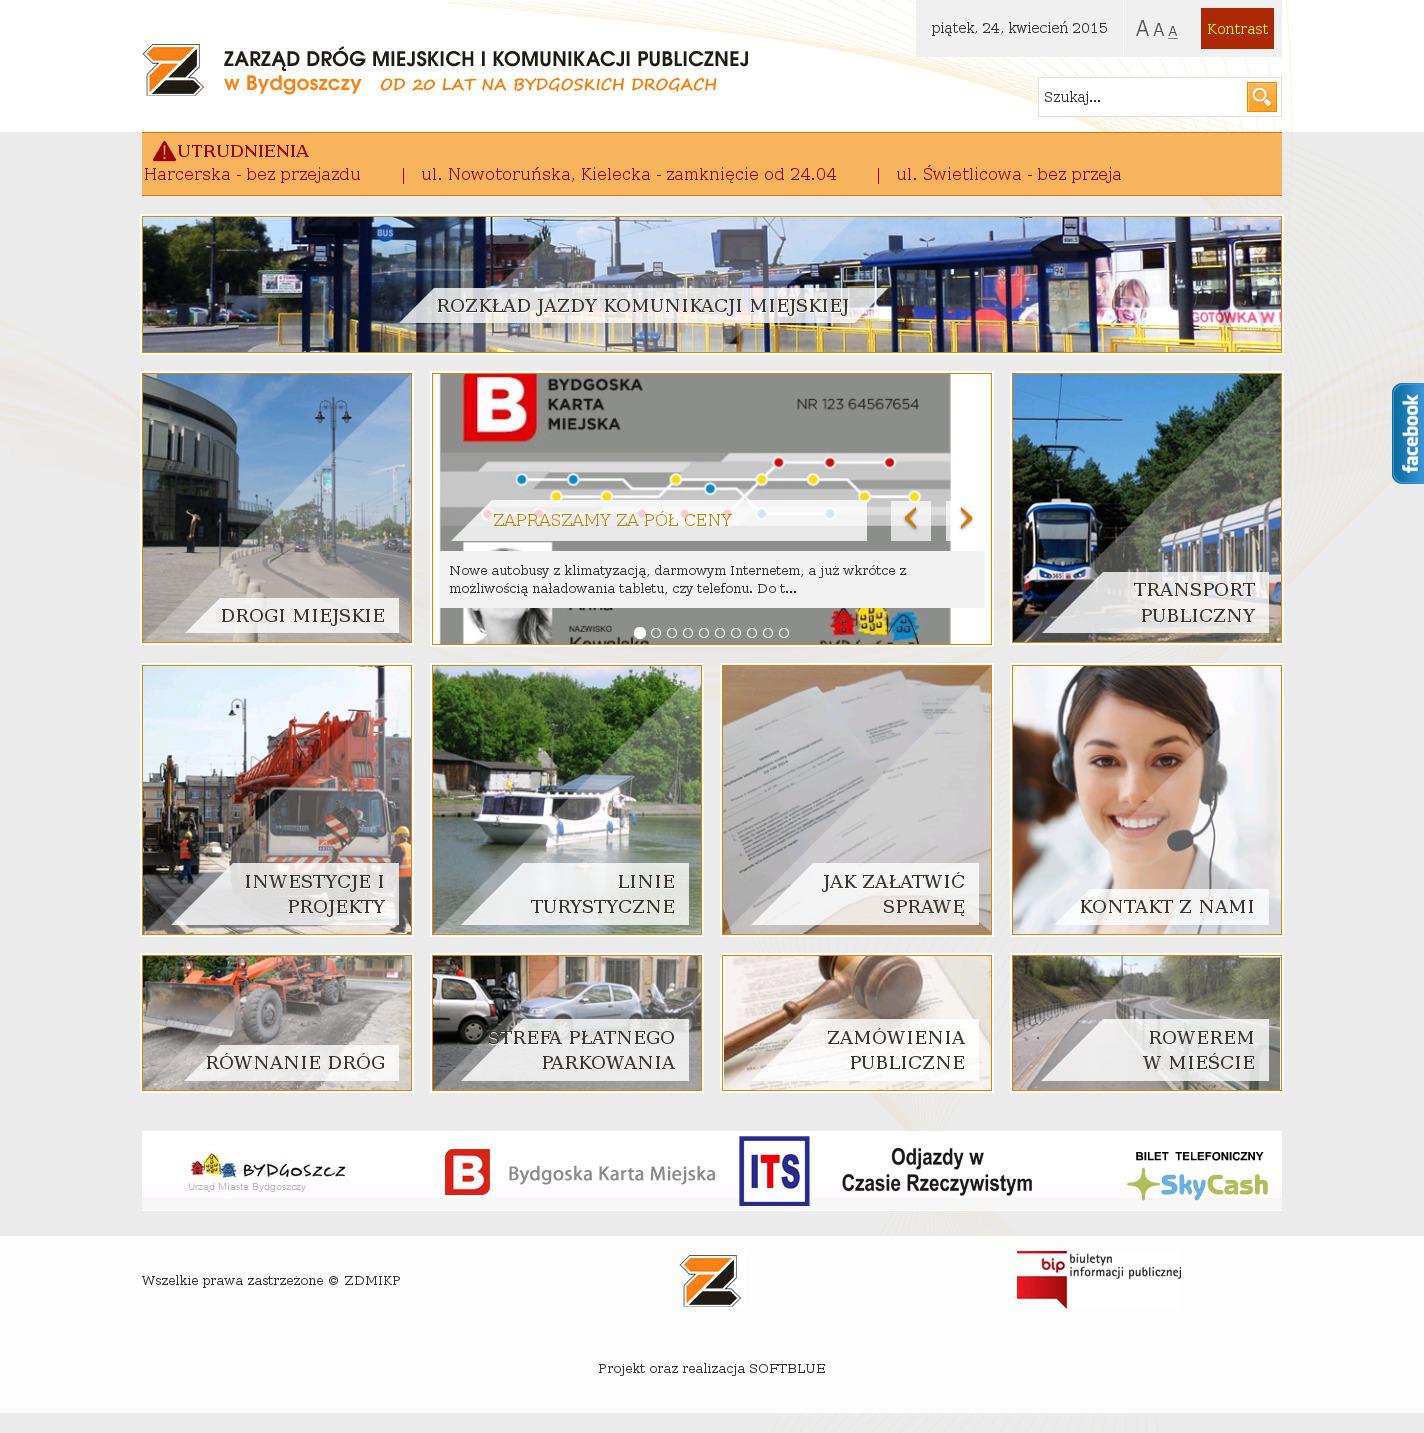Select the first slider pagination dot
The image size is (1424, 1433).
(x=640, y=633)
